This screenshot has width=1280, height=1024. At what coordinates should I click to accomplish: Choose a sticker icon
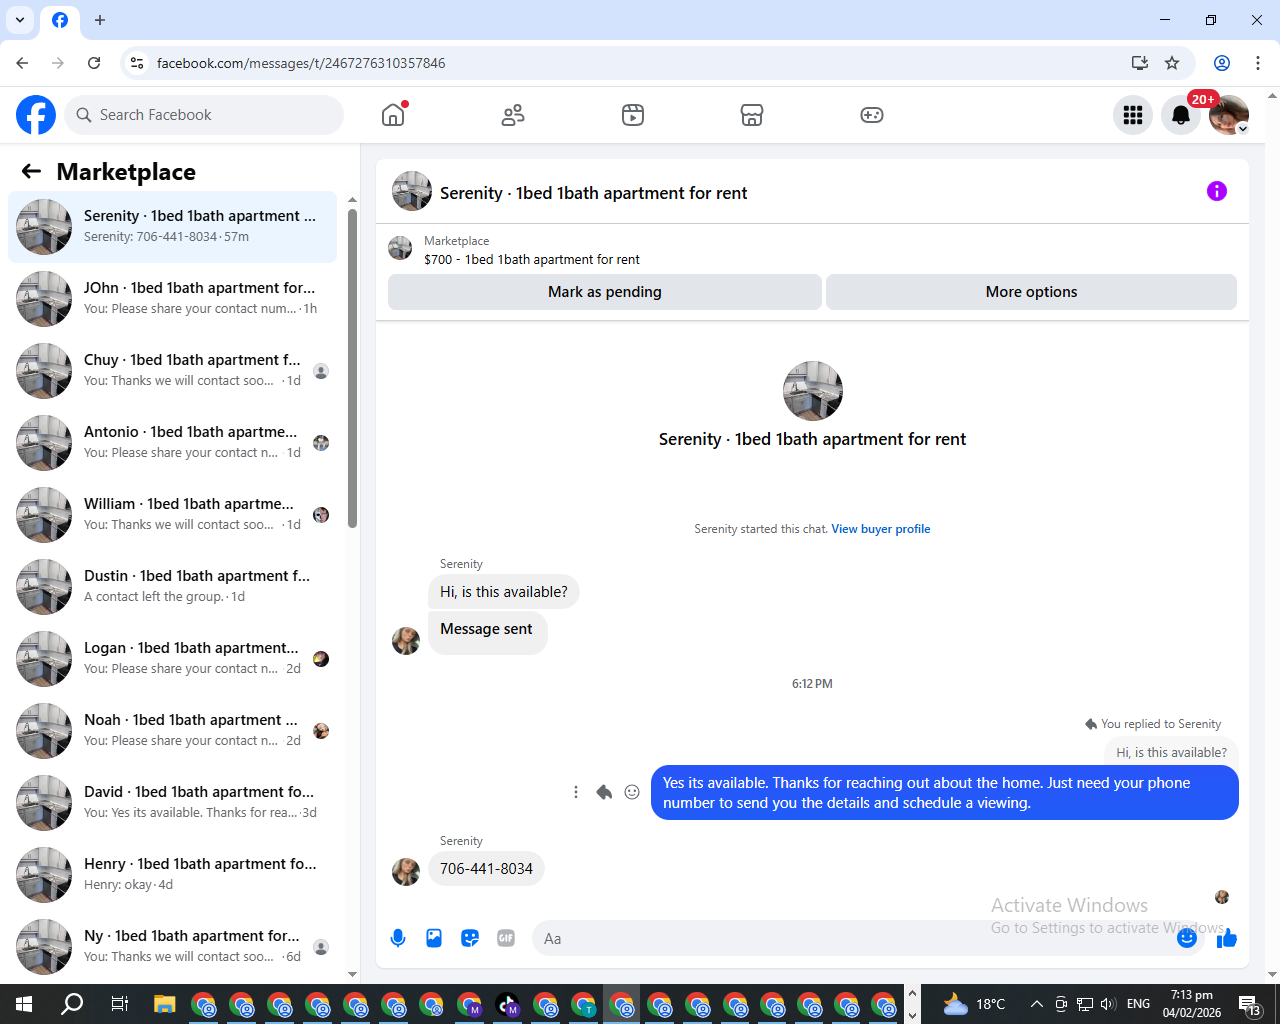click(470, 938)
